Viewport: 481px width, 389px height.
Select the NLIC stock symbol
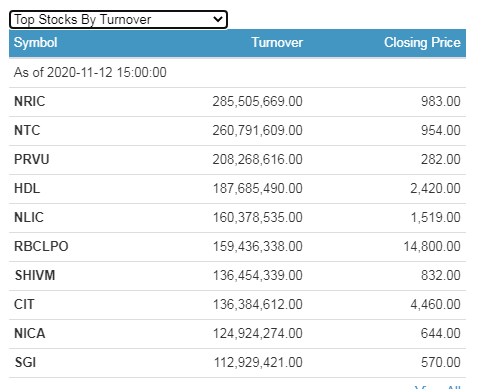coord(29,217)
